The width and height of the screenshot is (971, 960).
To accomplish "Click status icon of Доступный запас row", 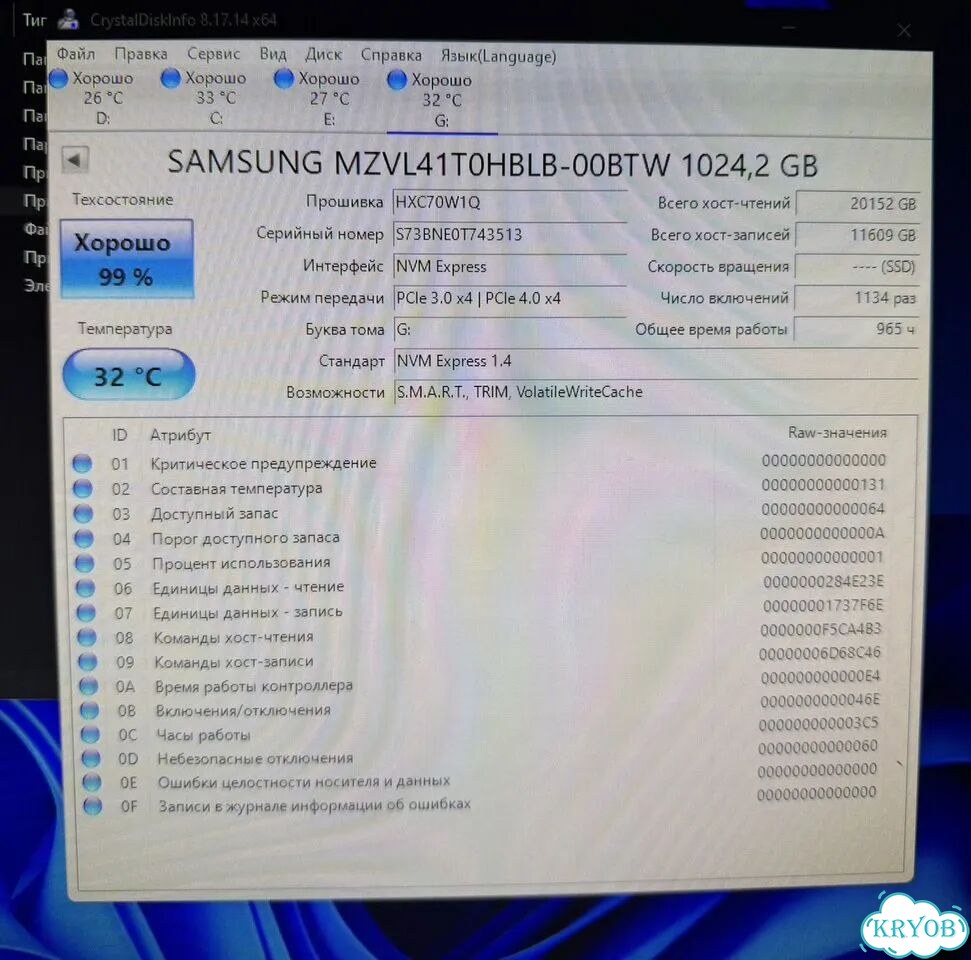I will point(83,513).
